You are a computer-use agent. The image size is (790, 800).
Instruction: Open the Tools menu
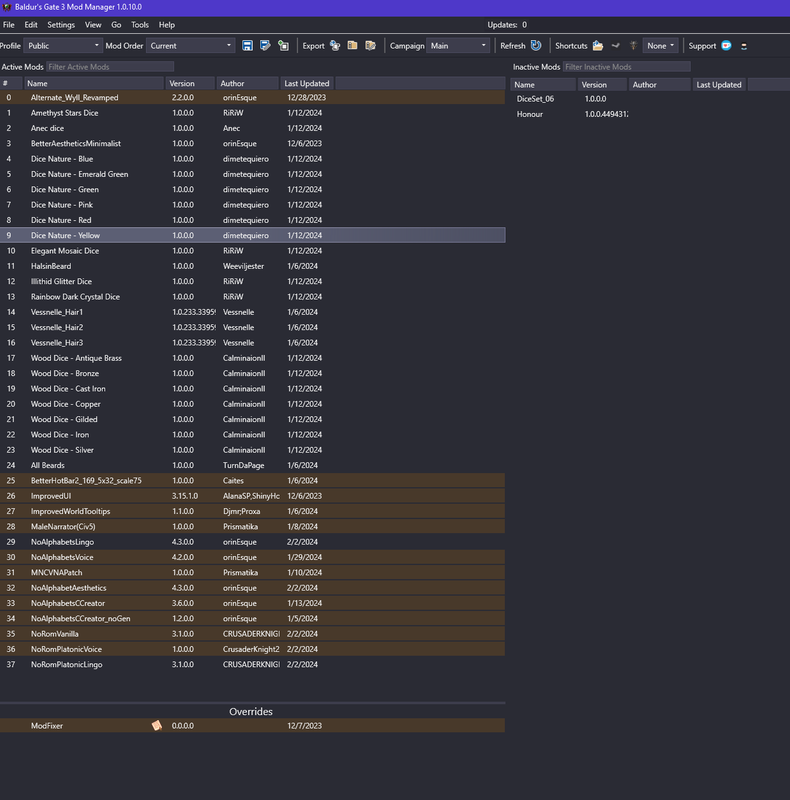(x=140, y=24)
